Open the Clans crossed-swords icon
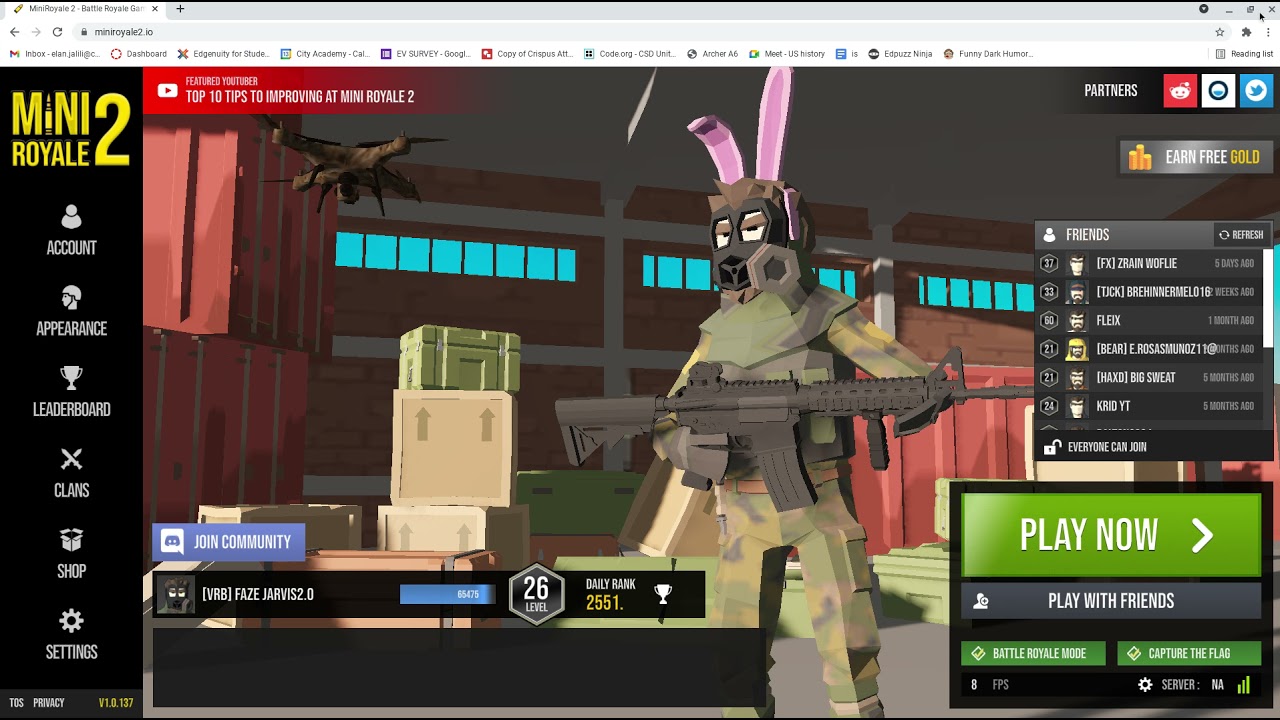 (71, 459)
